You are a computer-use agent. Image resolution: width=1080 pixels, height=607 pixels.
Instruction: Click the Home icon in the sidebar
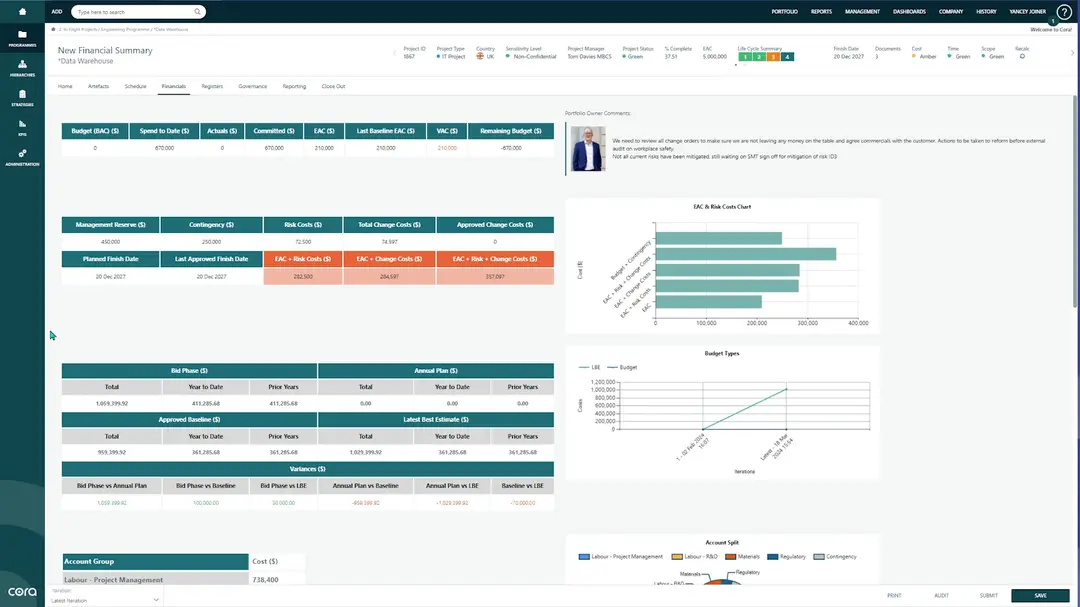click(22, 11)
